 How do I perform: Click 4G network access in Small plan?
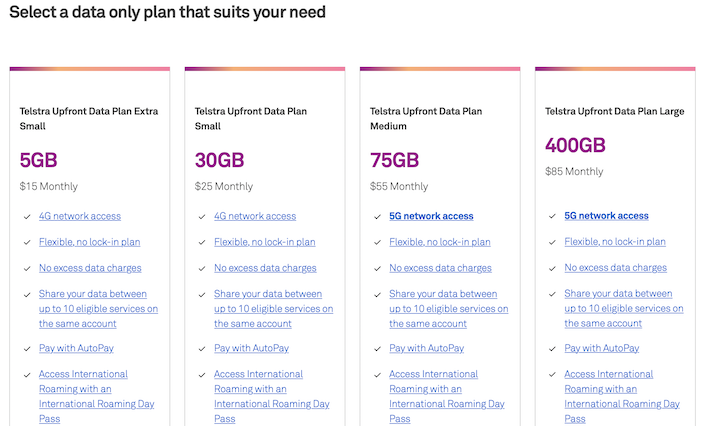click(255, 216)
